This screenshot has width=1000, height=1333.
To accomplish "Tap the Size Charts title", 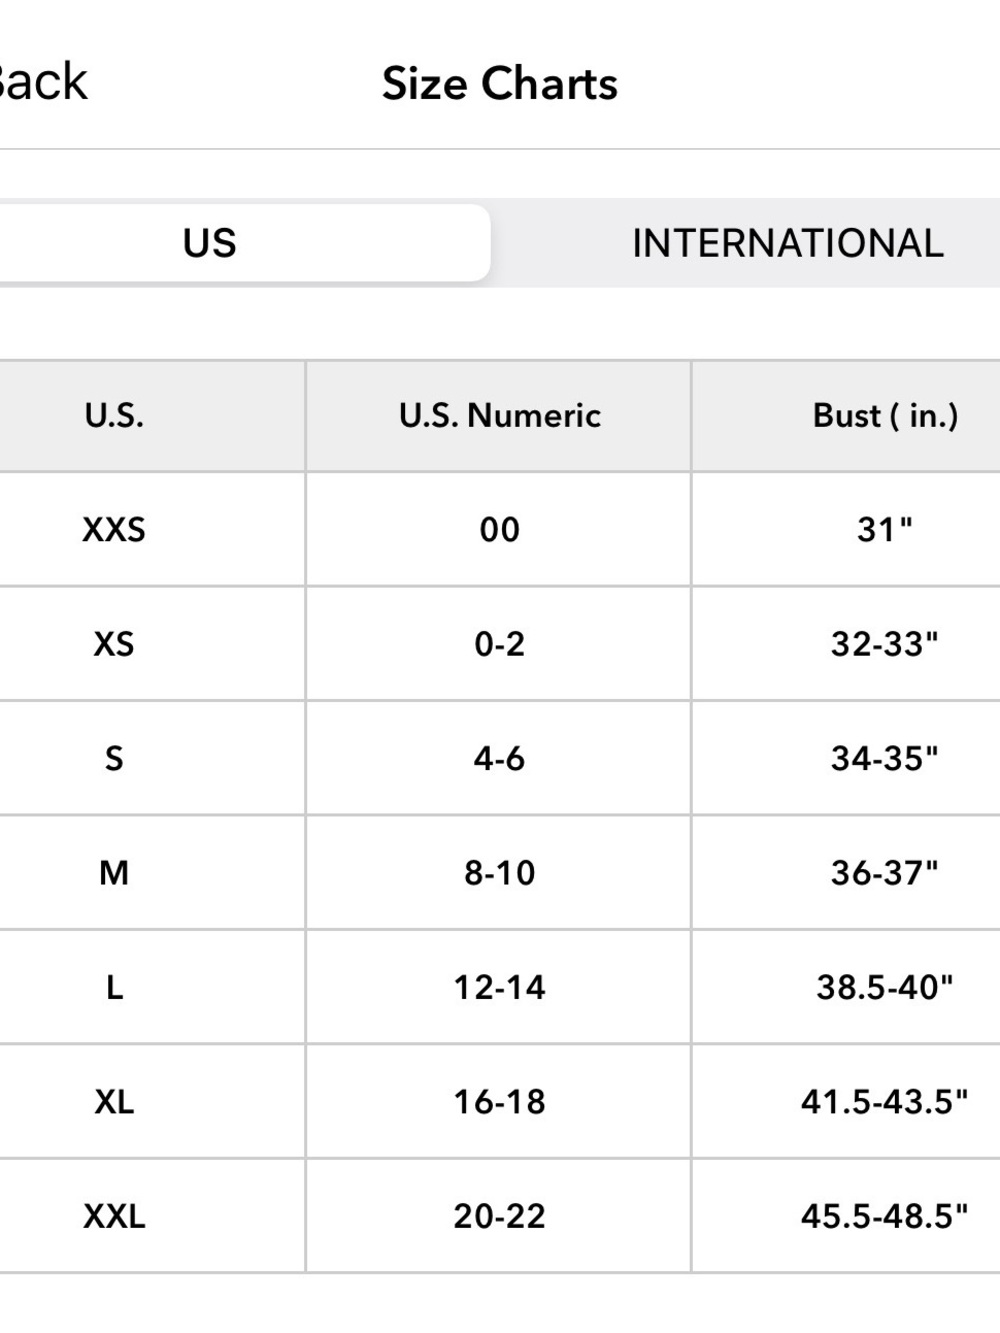I will pos(500,84).
